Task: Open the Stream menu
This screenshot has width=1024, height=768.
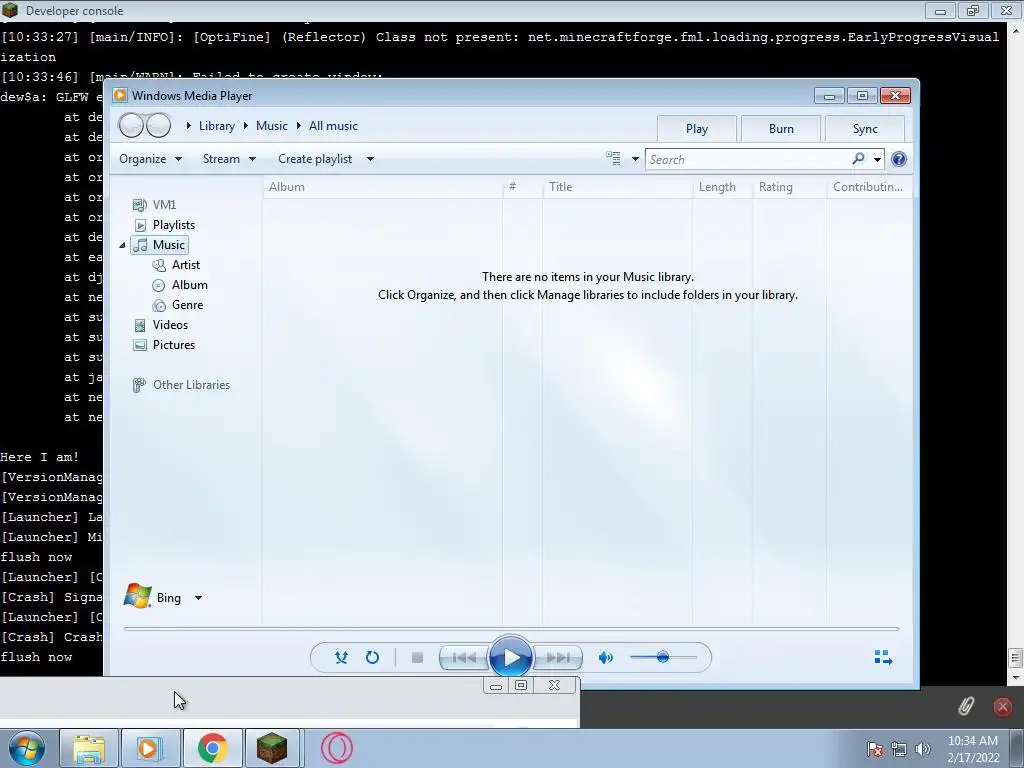Action: 229,159
